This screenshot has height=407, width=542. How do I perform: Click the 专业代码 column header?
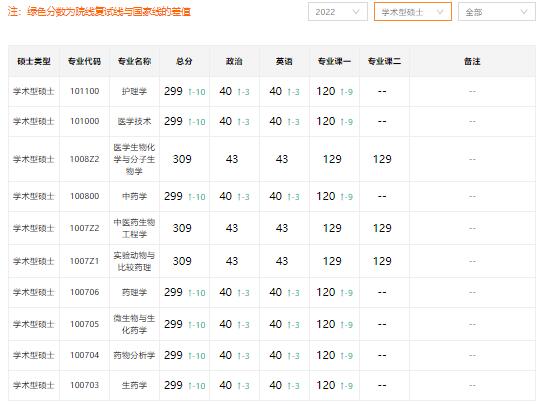[x=84, y=61]
